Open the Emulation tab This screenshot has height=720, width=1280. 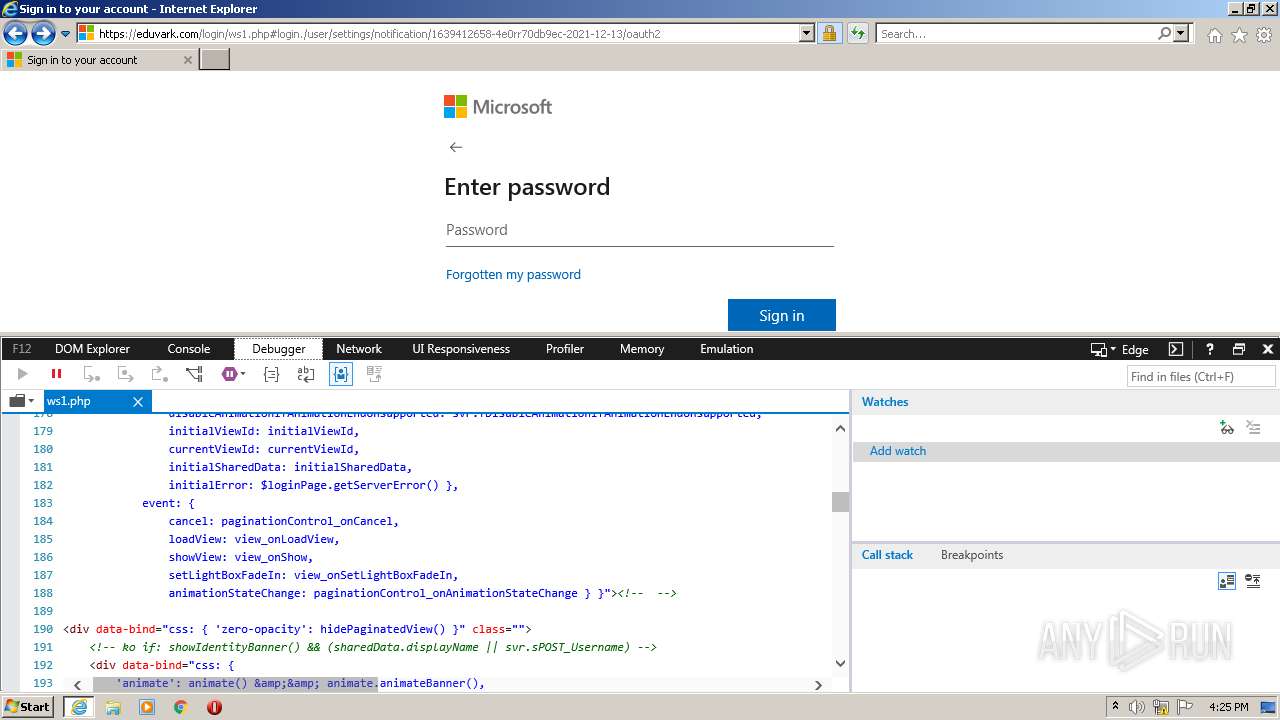pyautogui.click(x=727, y=349)
